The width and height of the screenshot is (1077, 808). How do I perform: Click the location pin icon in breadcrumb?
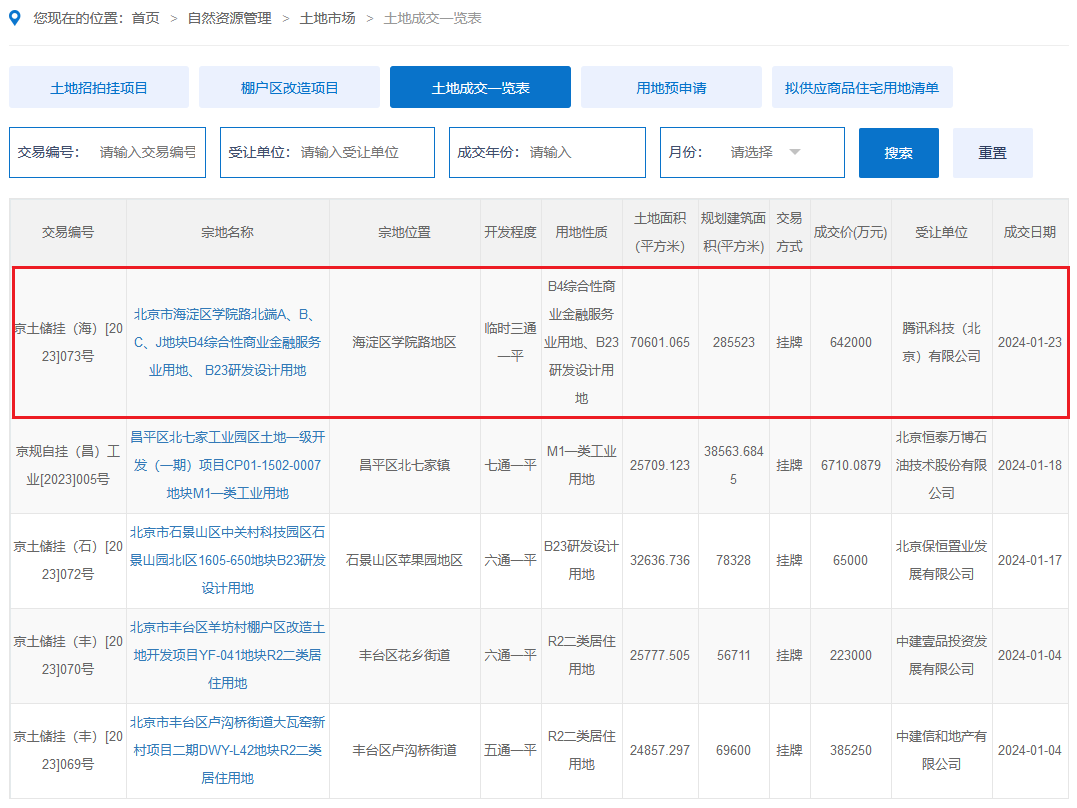[14, 17]
